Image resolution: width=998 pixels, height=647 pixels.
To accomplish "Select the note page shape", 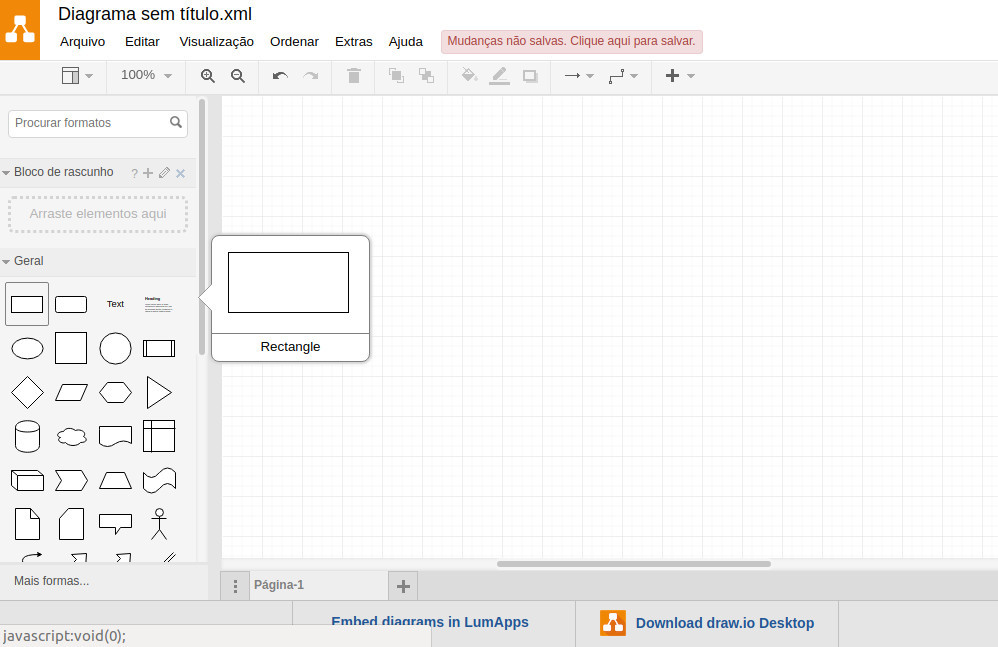I will (27, 524).
